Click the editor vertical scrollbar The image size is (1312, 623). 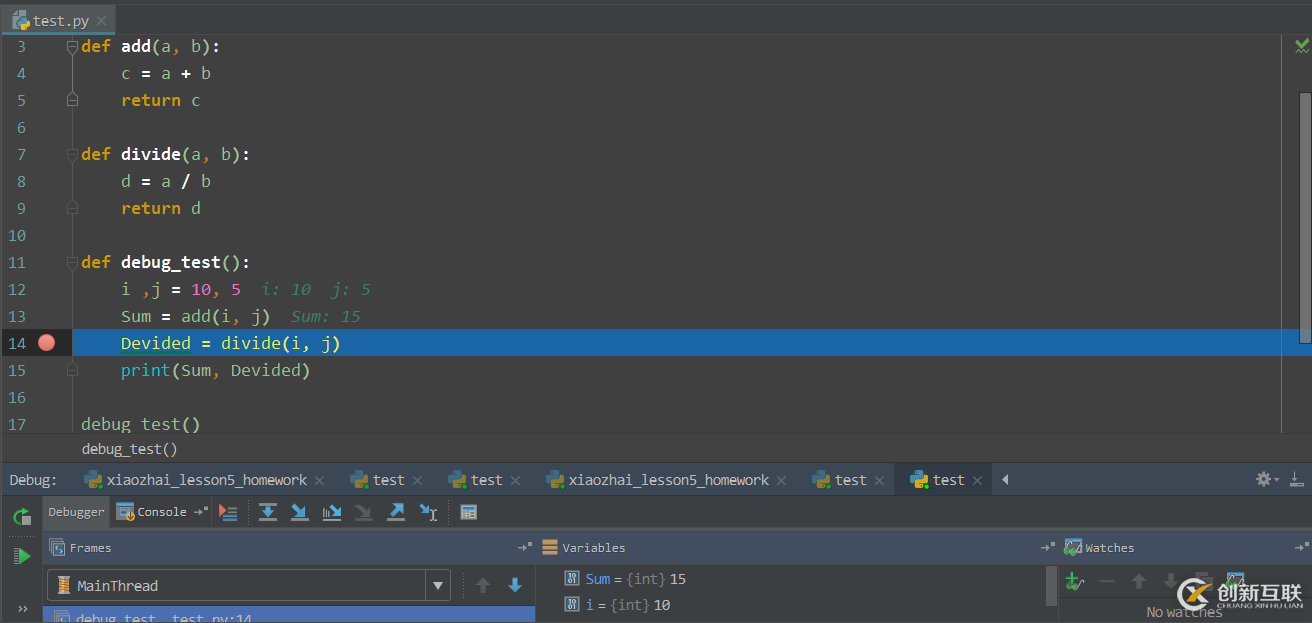point(1305,218)
